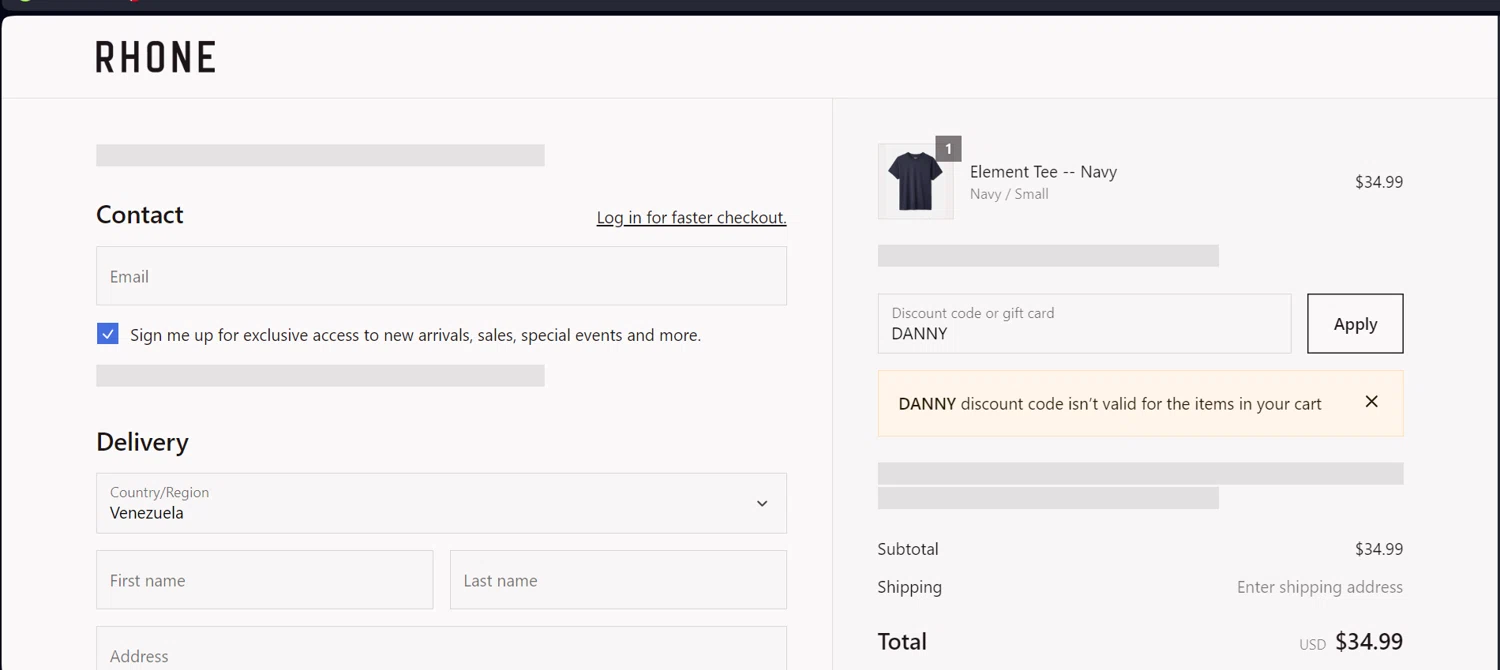Click the RHONE logo

click(155, 57)
